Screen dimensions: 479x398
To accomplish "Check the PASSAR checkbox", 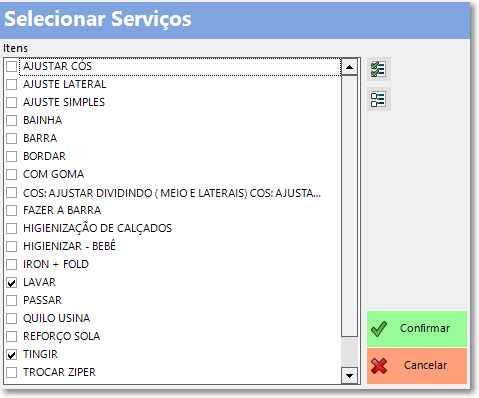I will tap(12, 300).
